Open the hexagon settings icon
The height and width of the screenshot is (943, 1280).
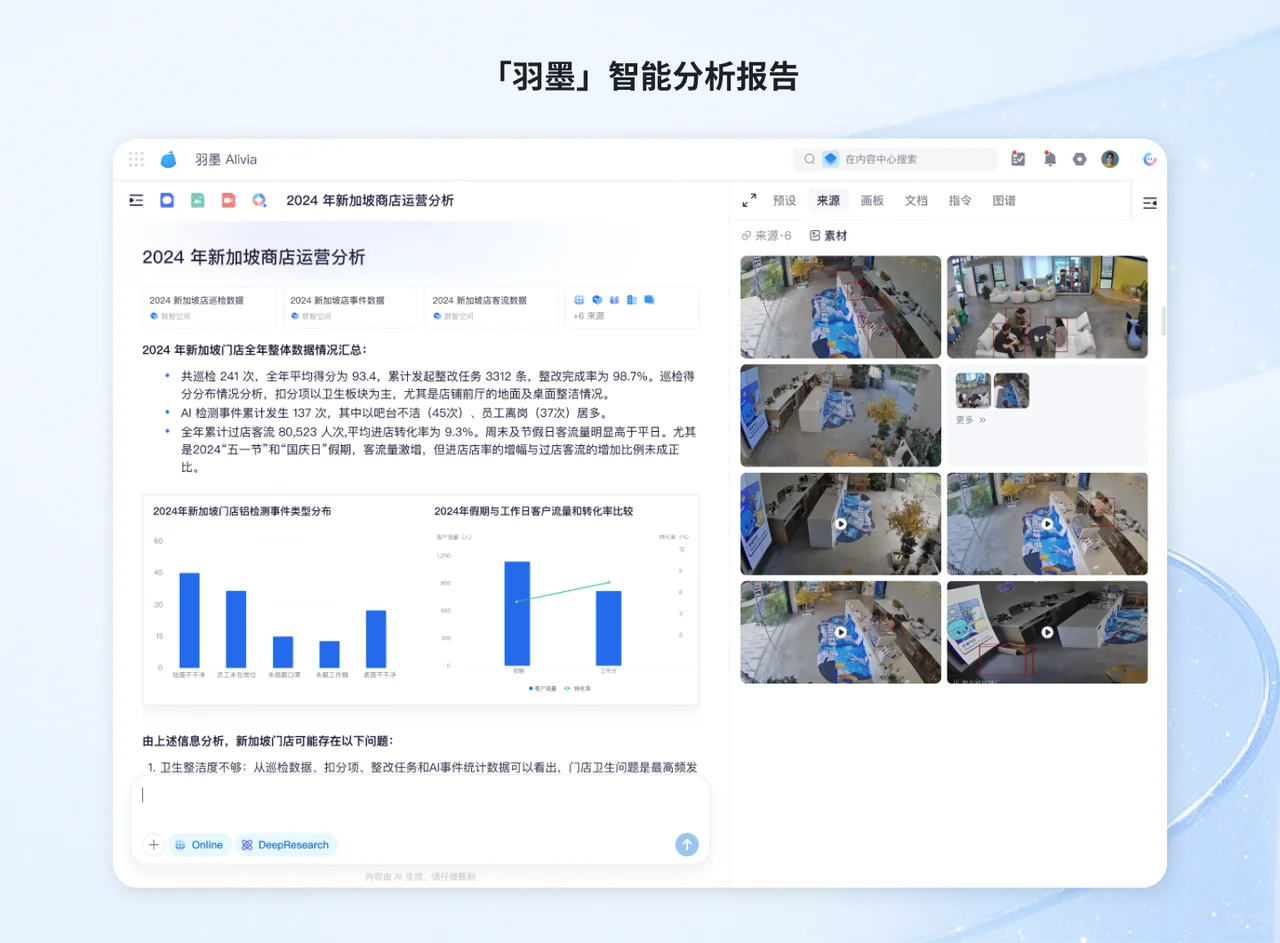[1079, 159]
